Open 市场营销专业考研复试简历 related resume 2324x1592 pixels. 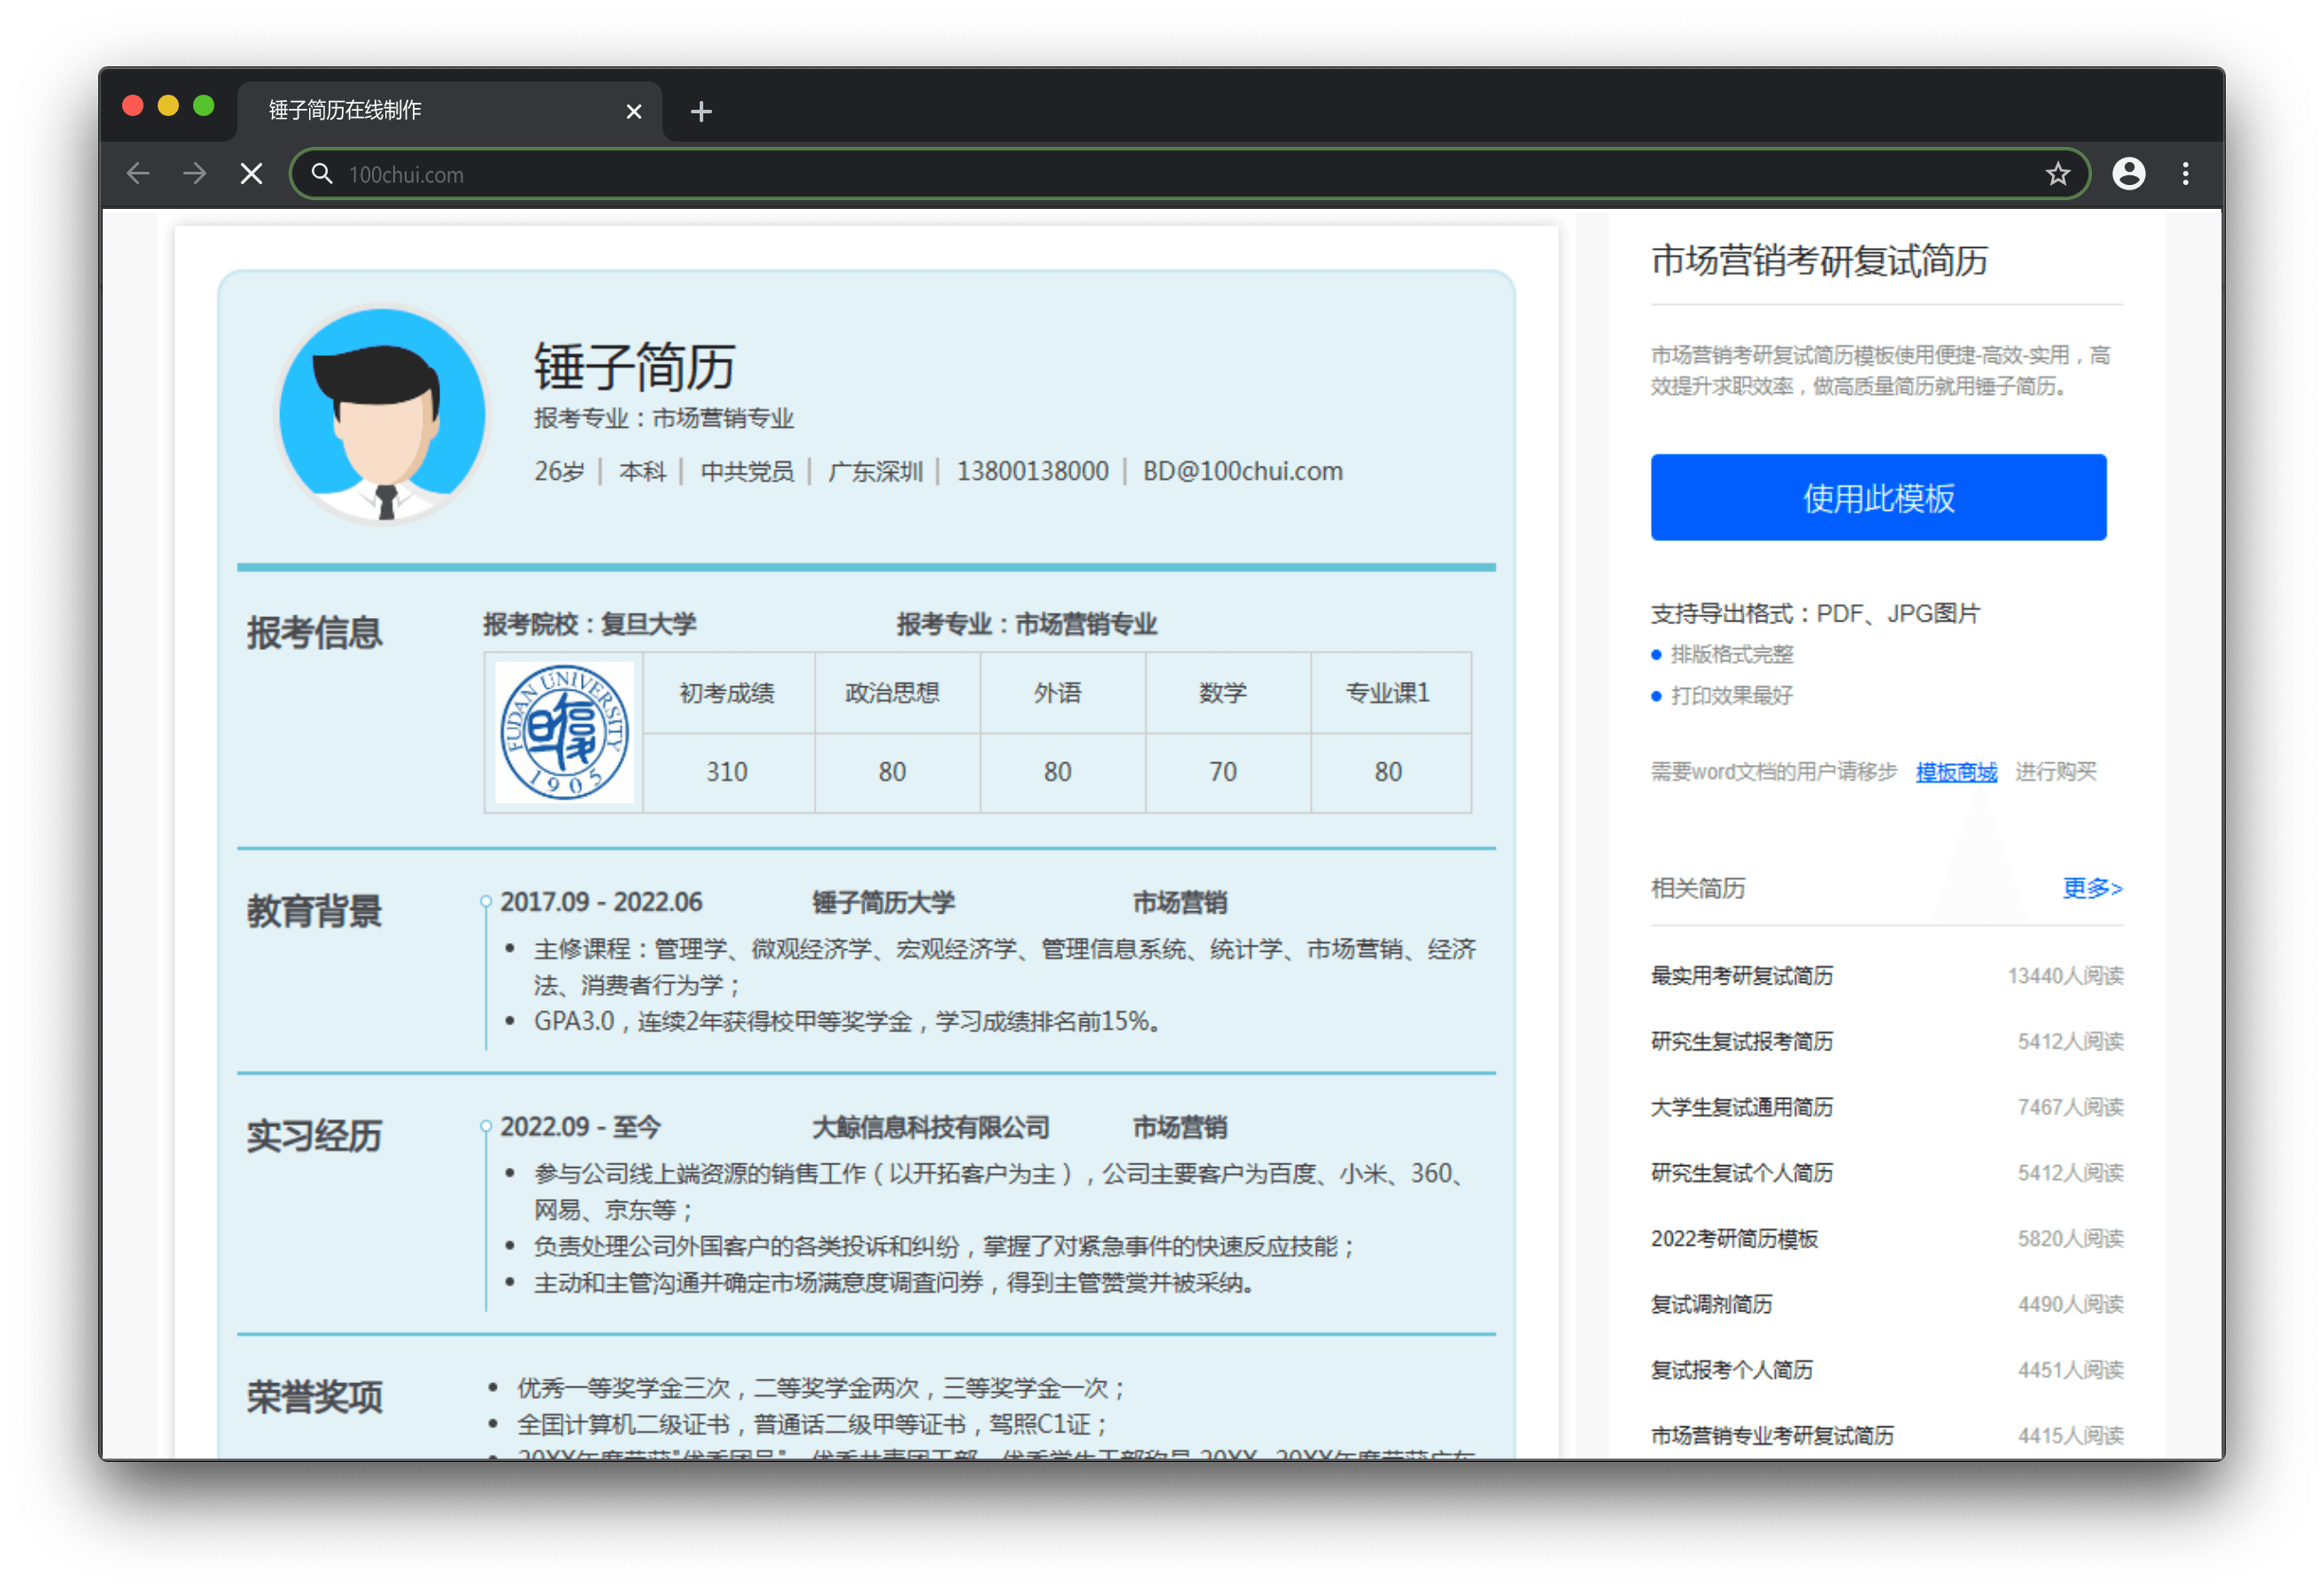[x=1772, y=1436]
